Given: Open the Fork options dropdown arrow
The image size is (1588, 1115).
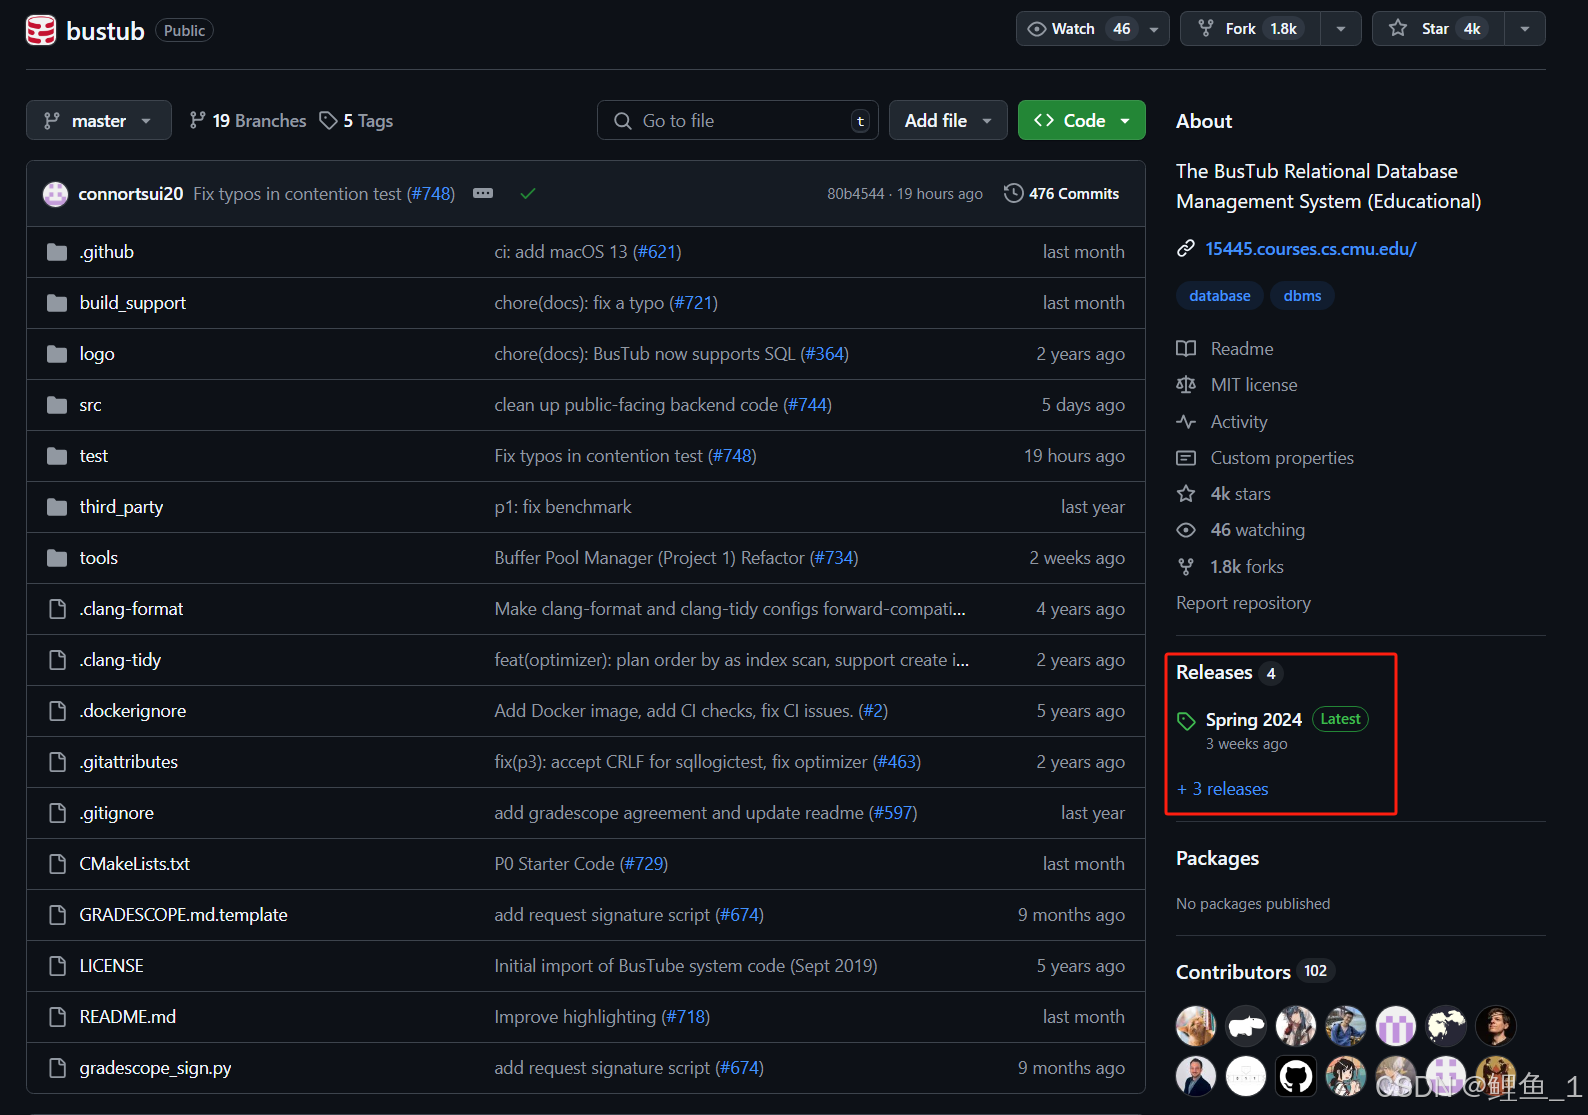Looking at the screenshot, I should [x=1341, y=29].
